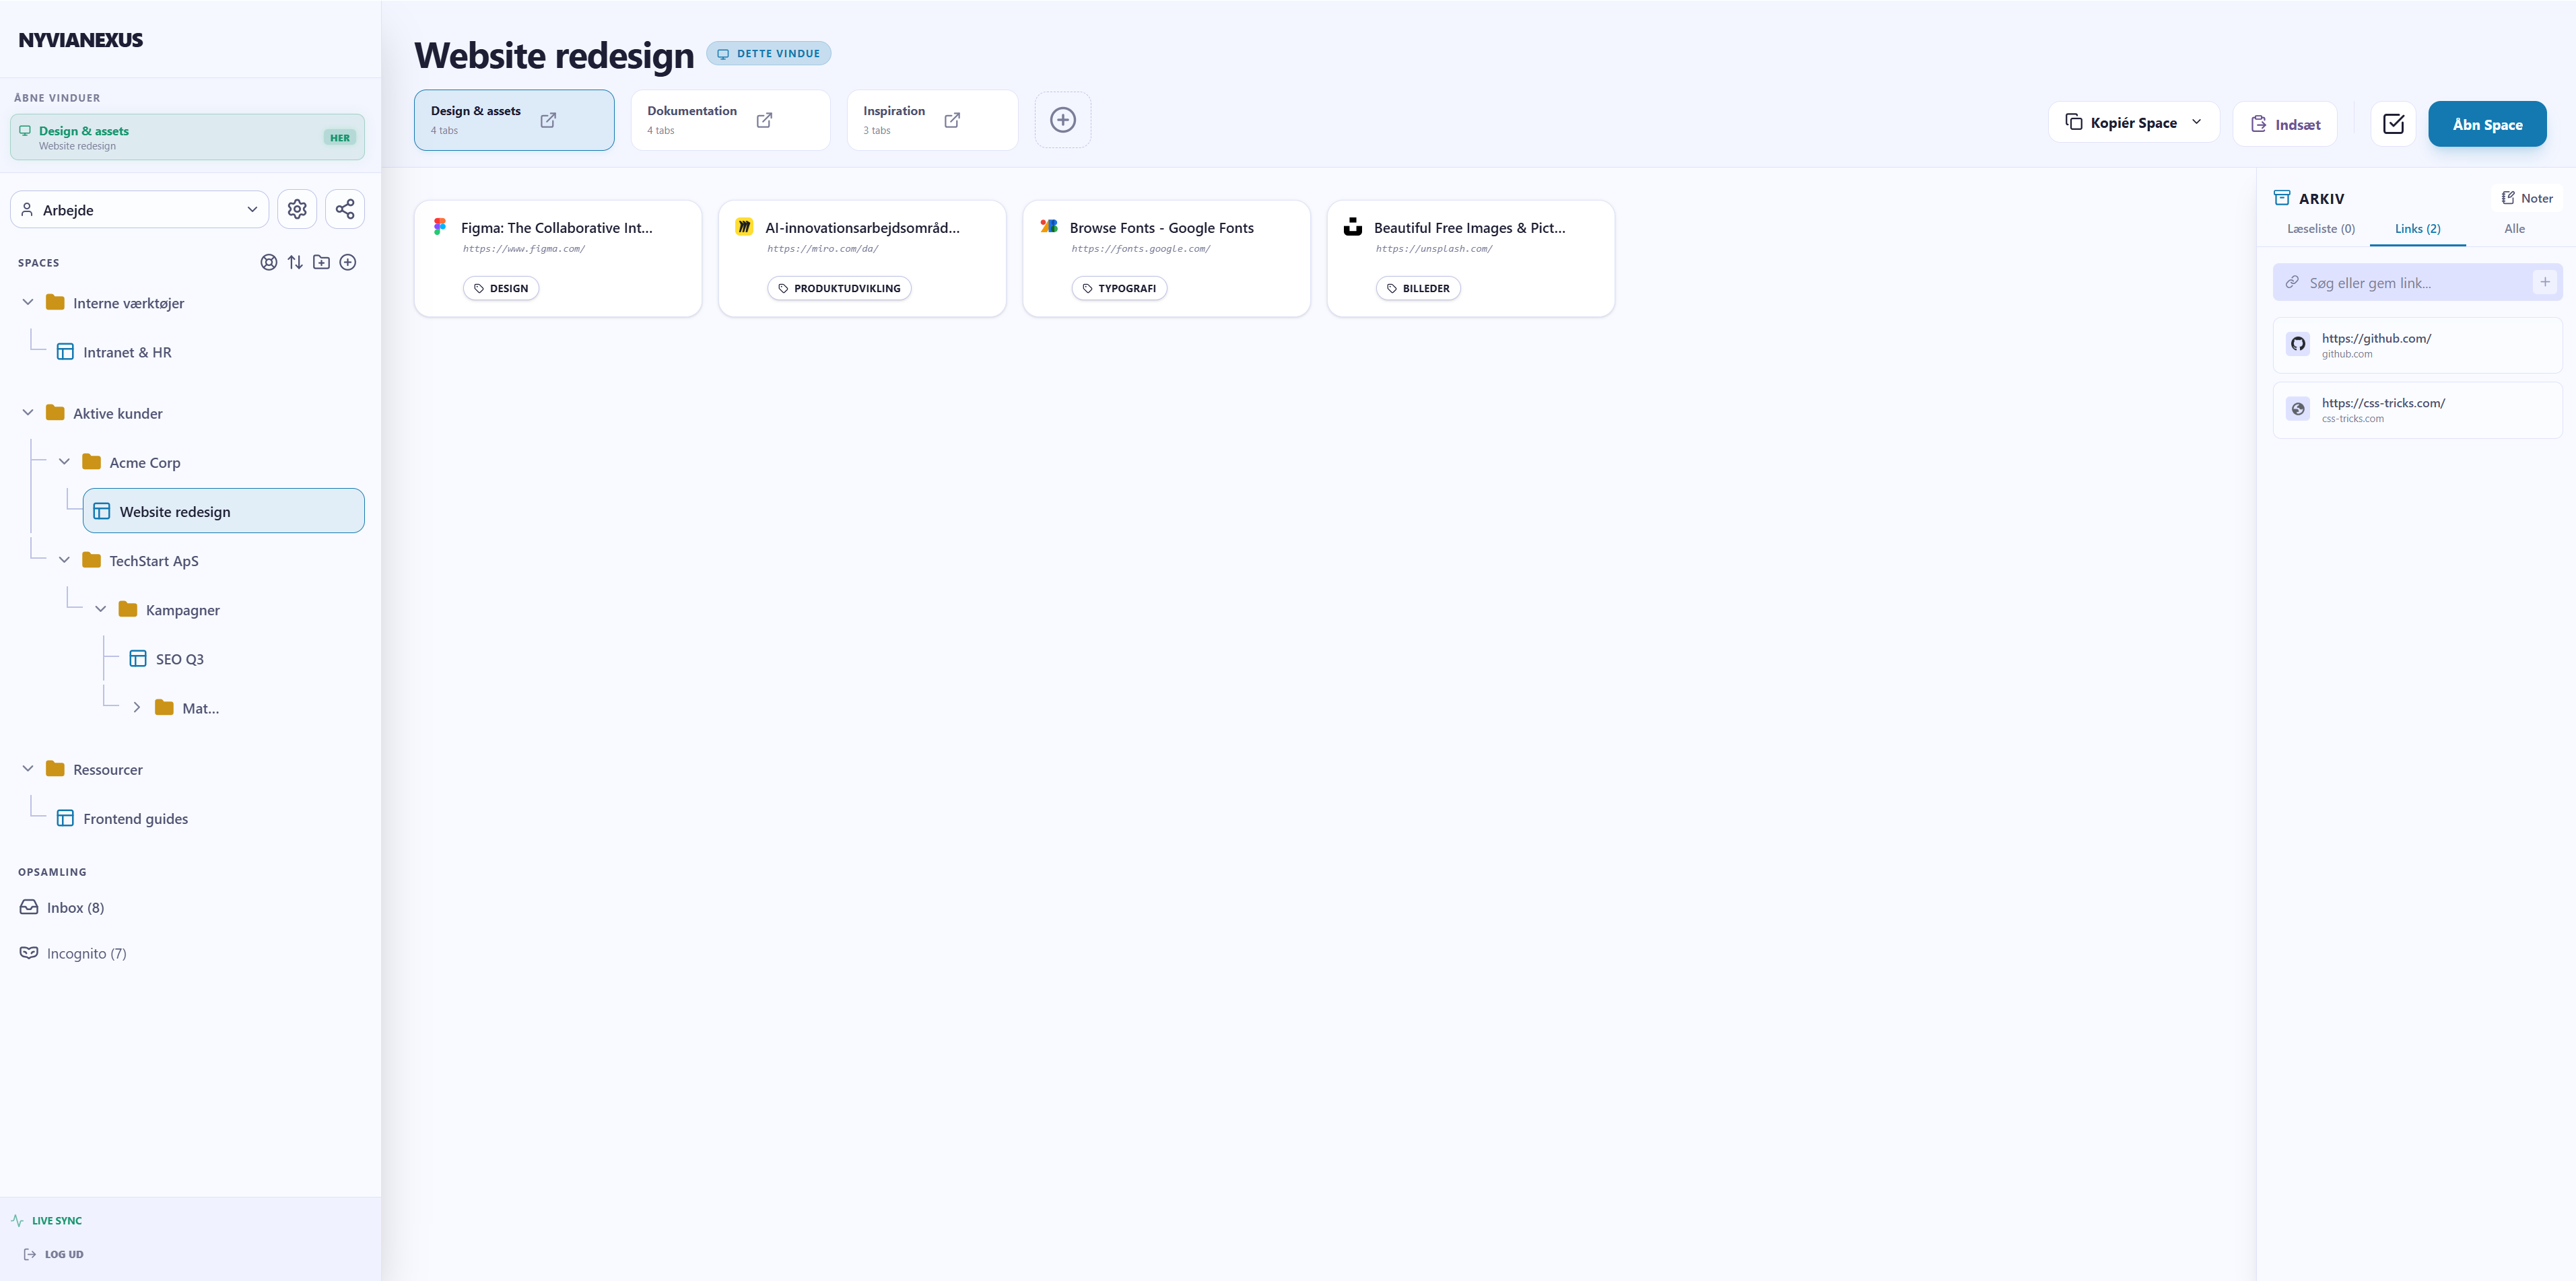Create a new folder in SPACES

tap(321, 262)
